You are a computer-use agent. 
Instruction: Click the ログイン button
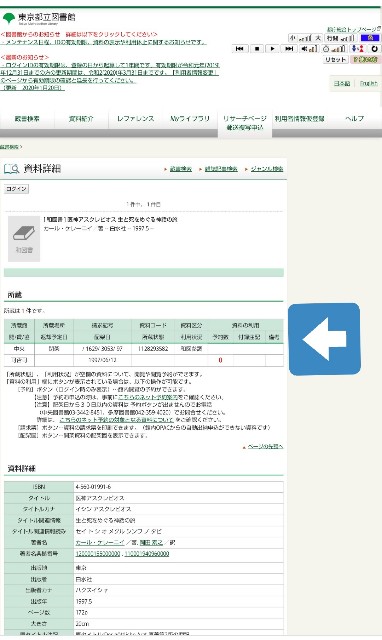pos(16,189)
